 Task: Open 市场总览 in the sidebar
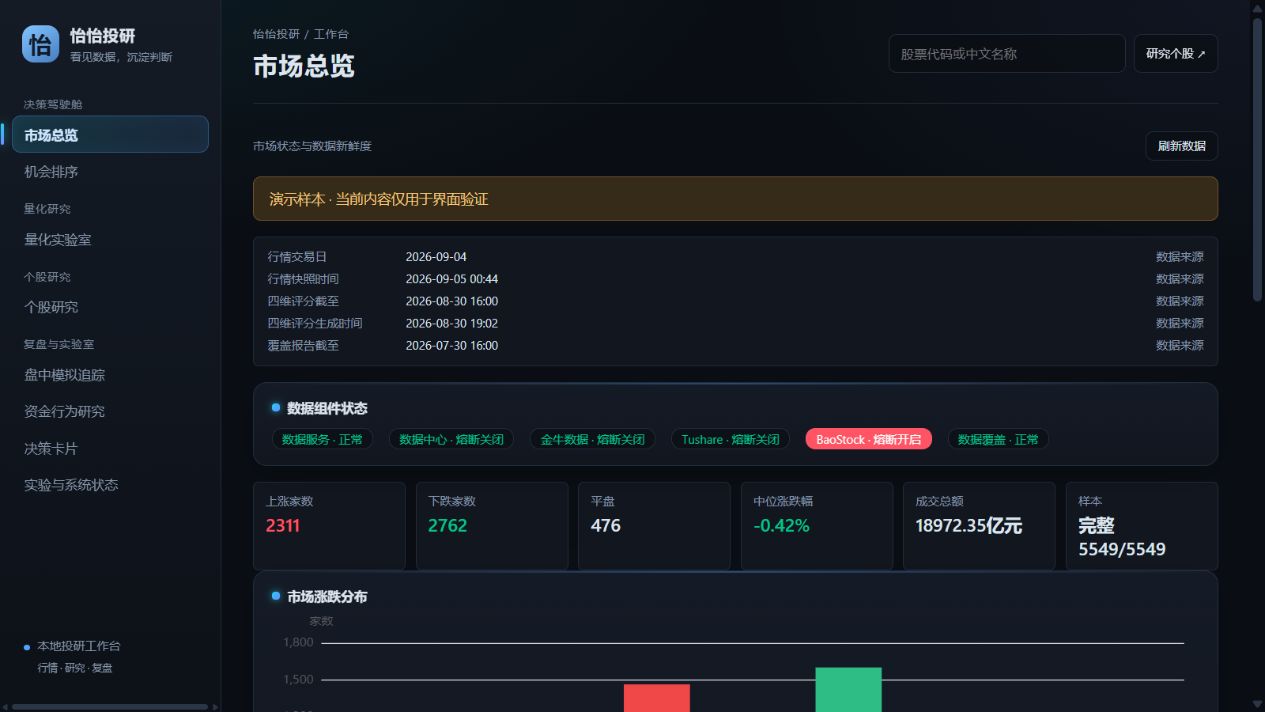(110, 134)
